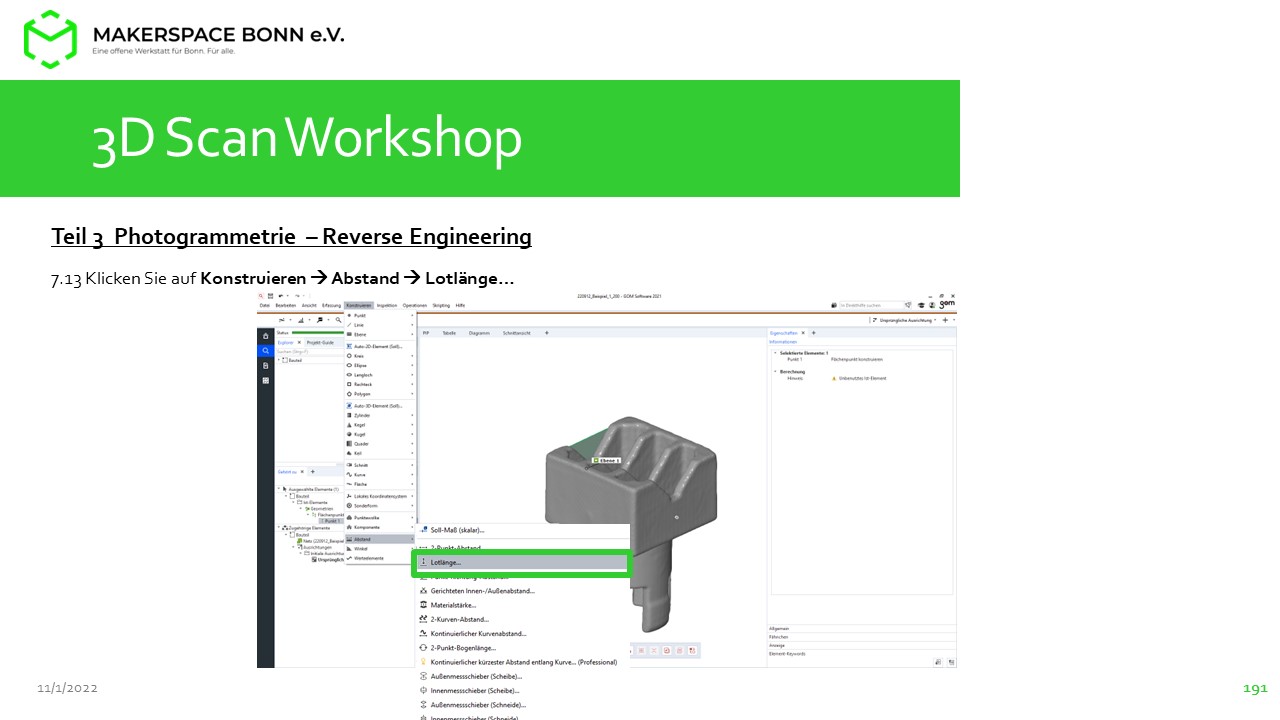This screenshot has height=720, width=1280.
Task: Select Kontinuierlicher Kurvenabstand... entry
Action: (479, 633)
